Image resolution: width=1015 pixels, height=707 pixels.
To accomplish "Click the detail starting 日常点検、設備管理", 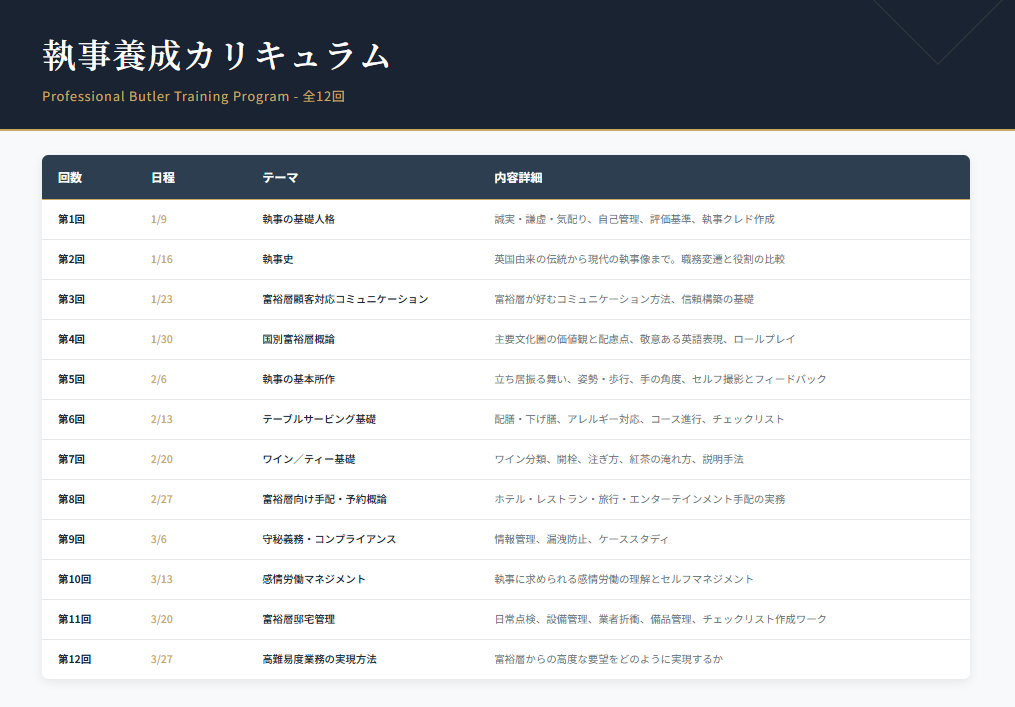I will pyautogui.click(x=660, y=620).
